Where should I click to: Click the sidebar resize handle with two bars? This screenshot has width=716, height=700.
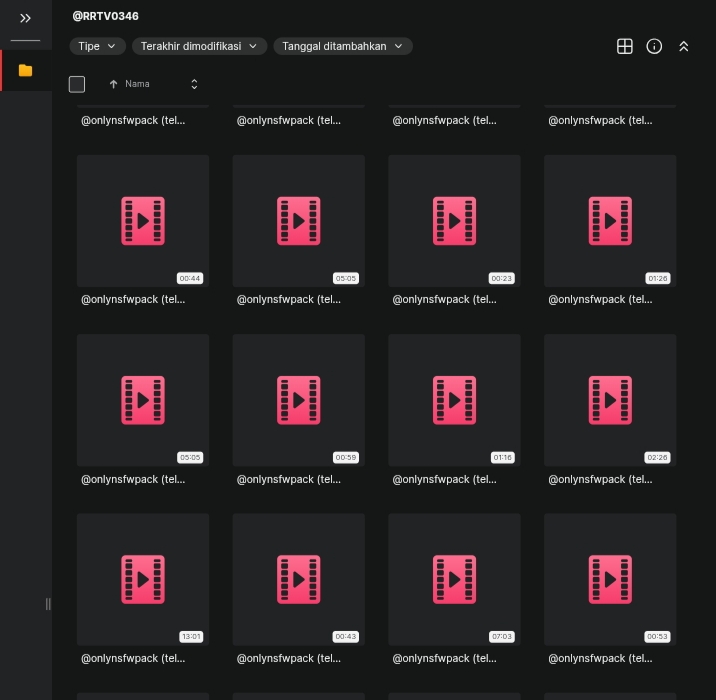click(48, 604)
